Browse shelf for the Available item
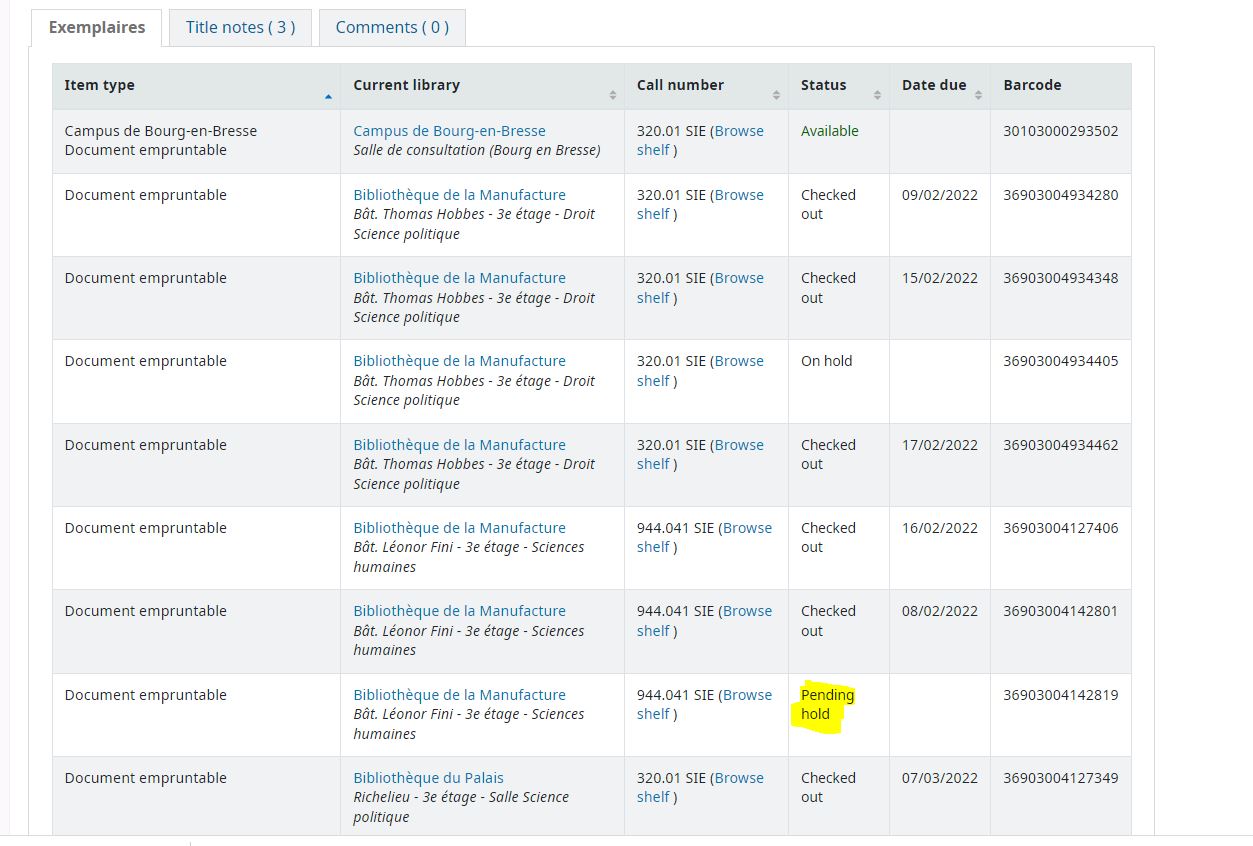 coord(738,131)
